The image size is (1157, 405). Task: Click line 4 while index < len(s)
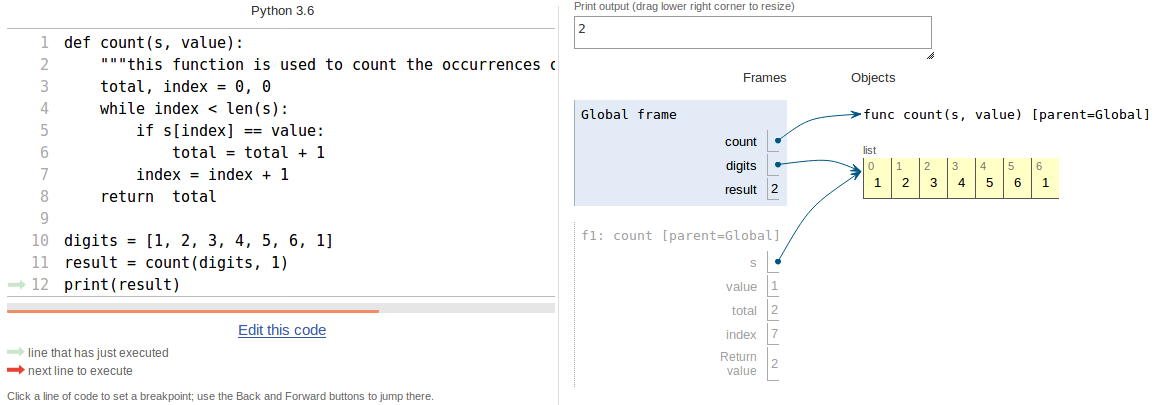(x=194, y=109)
